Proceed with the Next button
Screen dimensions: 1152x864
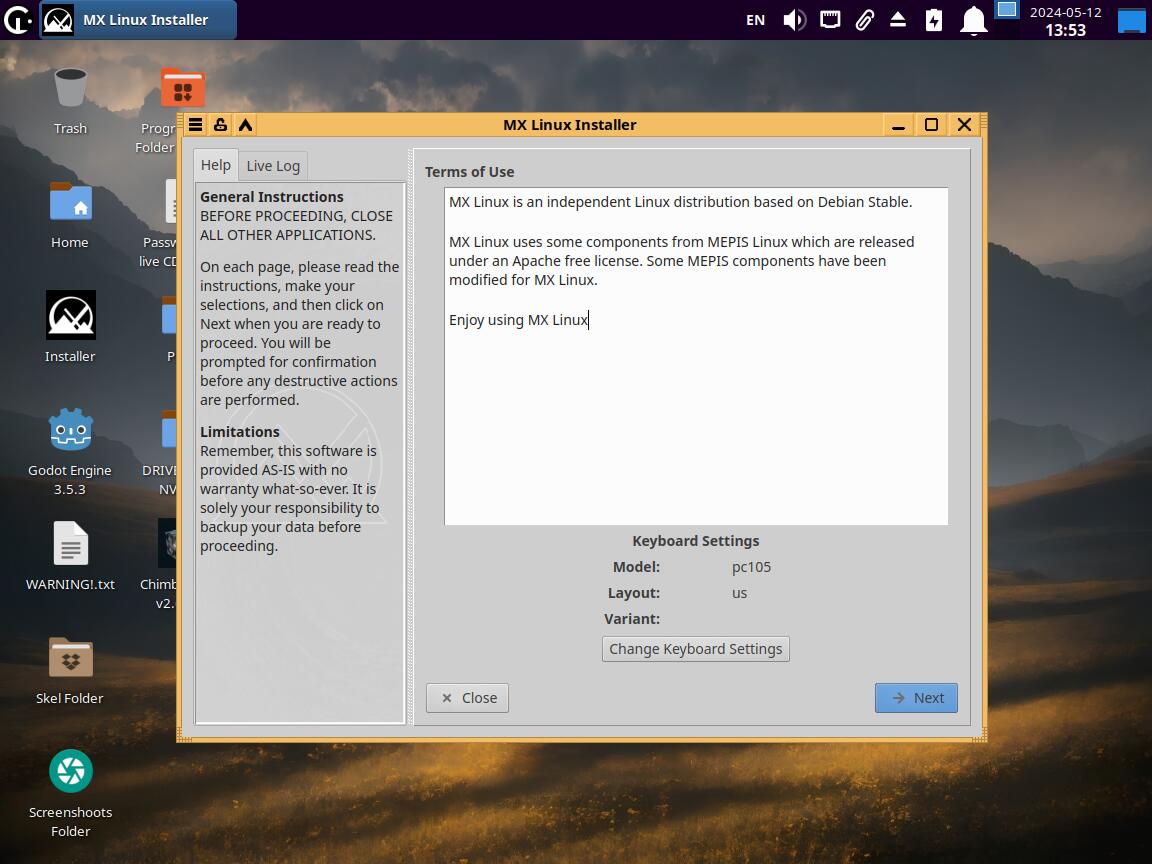[916, 698]
